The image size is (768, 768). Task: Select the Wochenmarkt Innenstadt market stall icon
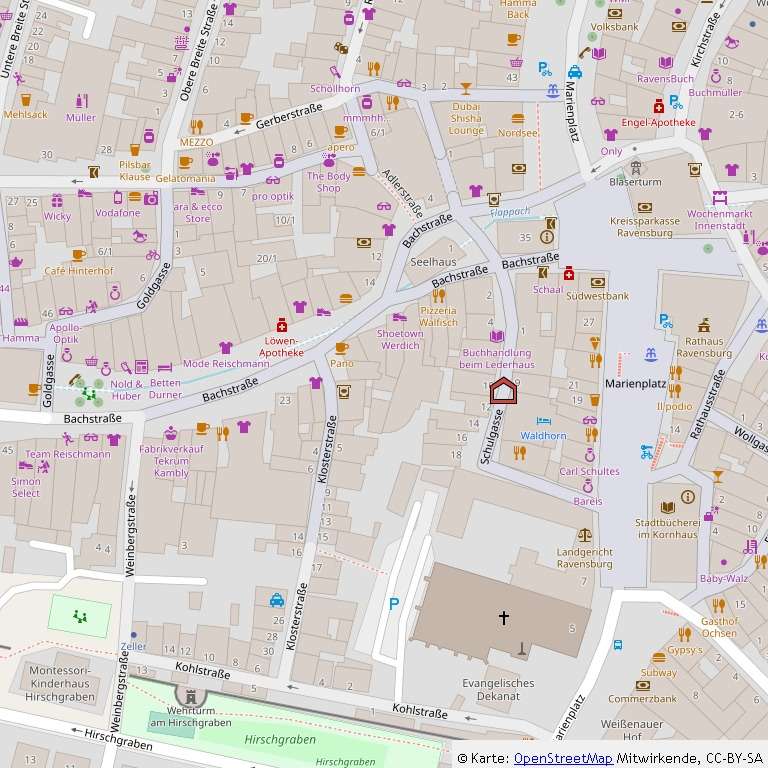(x=720, y=198)
